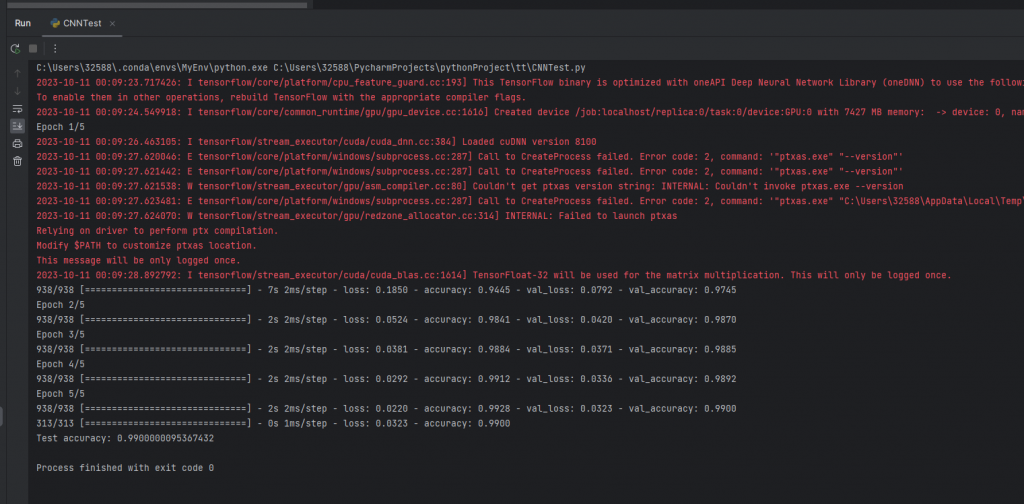Select the CNNTest run tab

pyautogui.click(x=77, y=24)
